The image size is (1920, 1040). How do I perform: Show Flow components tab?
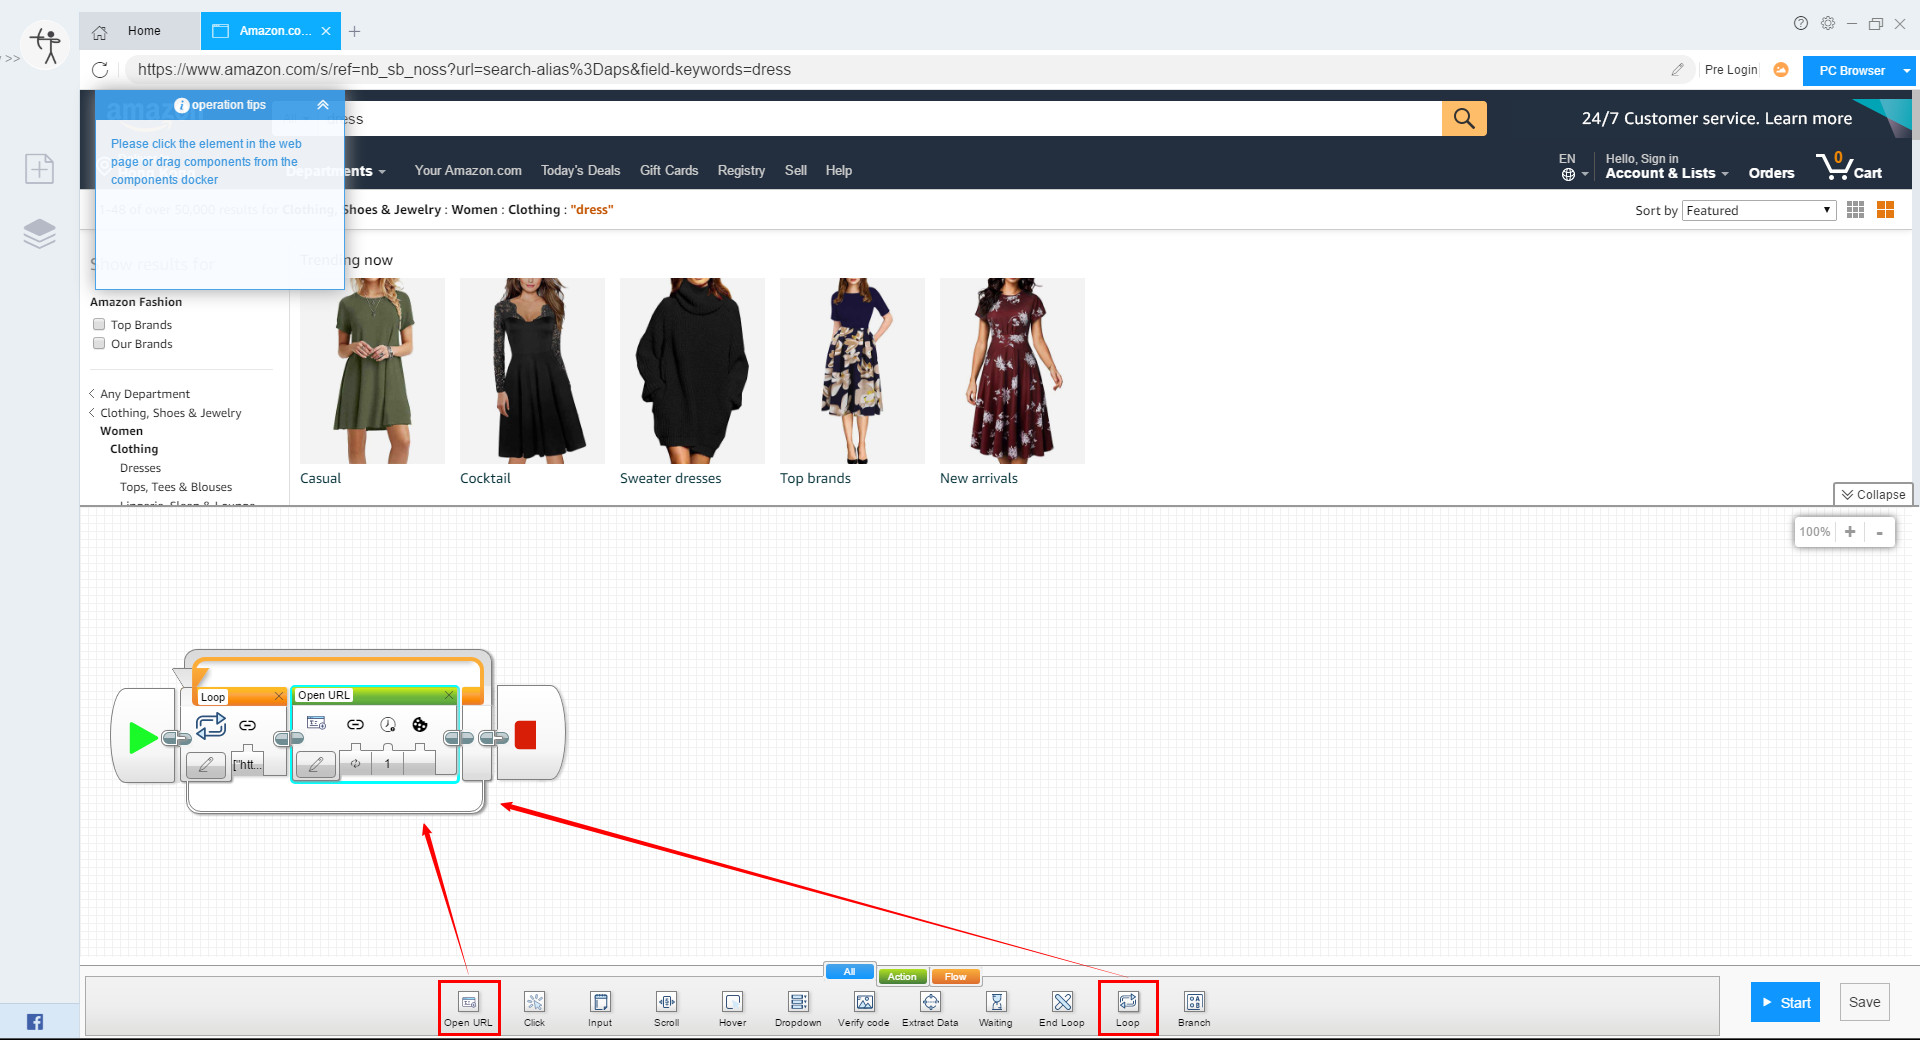[955, 977]
